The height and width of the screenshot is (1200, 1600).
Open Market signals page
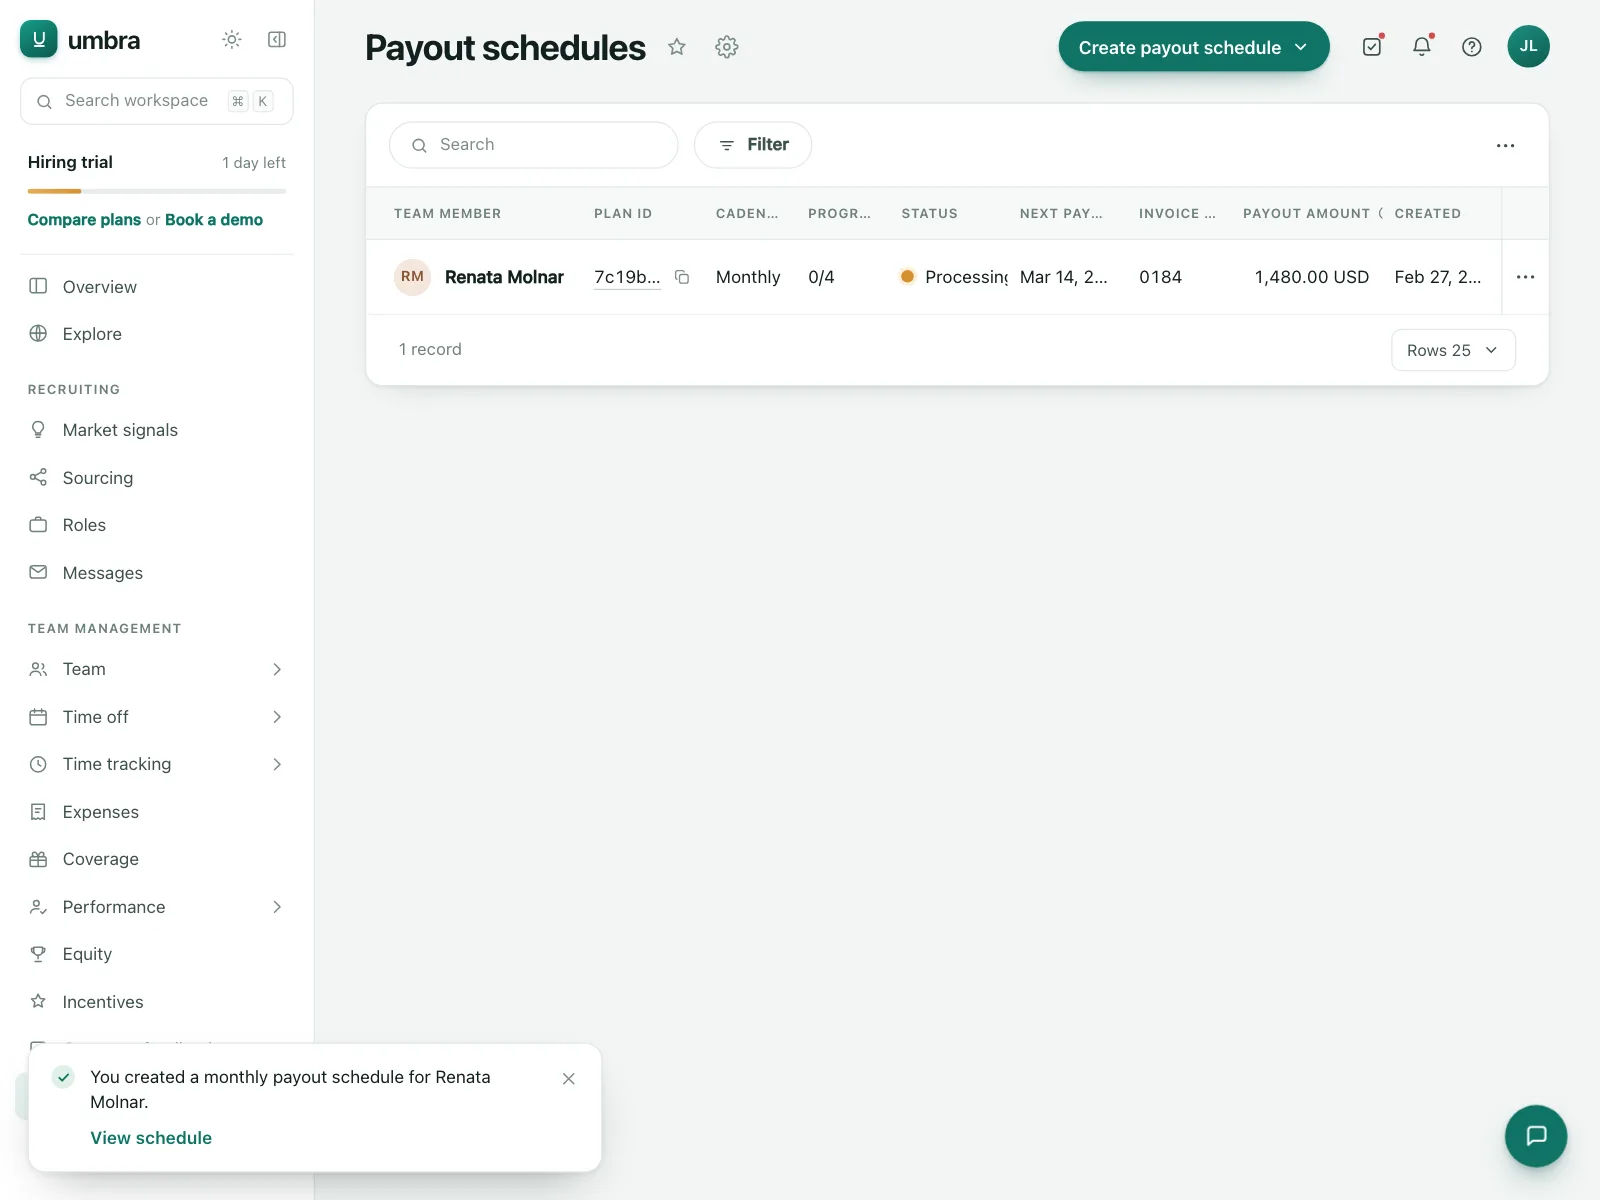coord(157,430)
